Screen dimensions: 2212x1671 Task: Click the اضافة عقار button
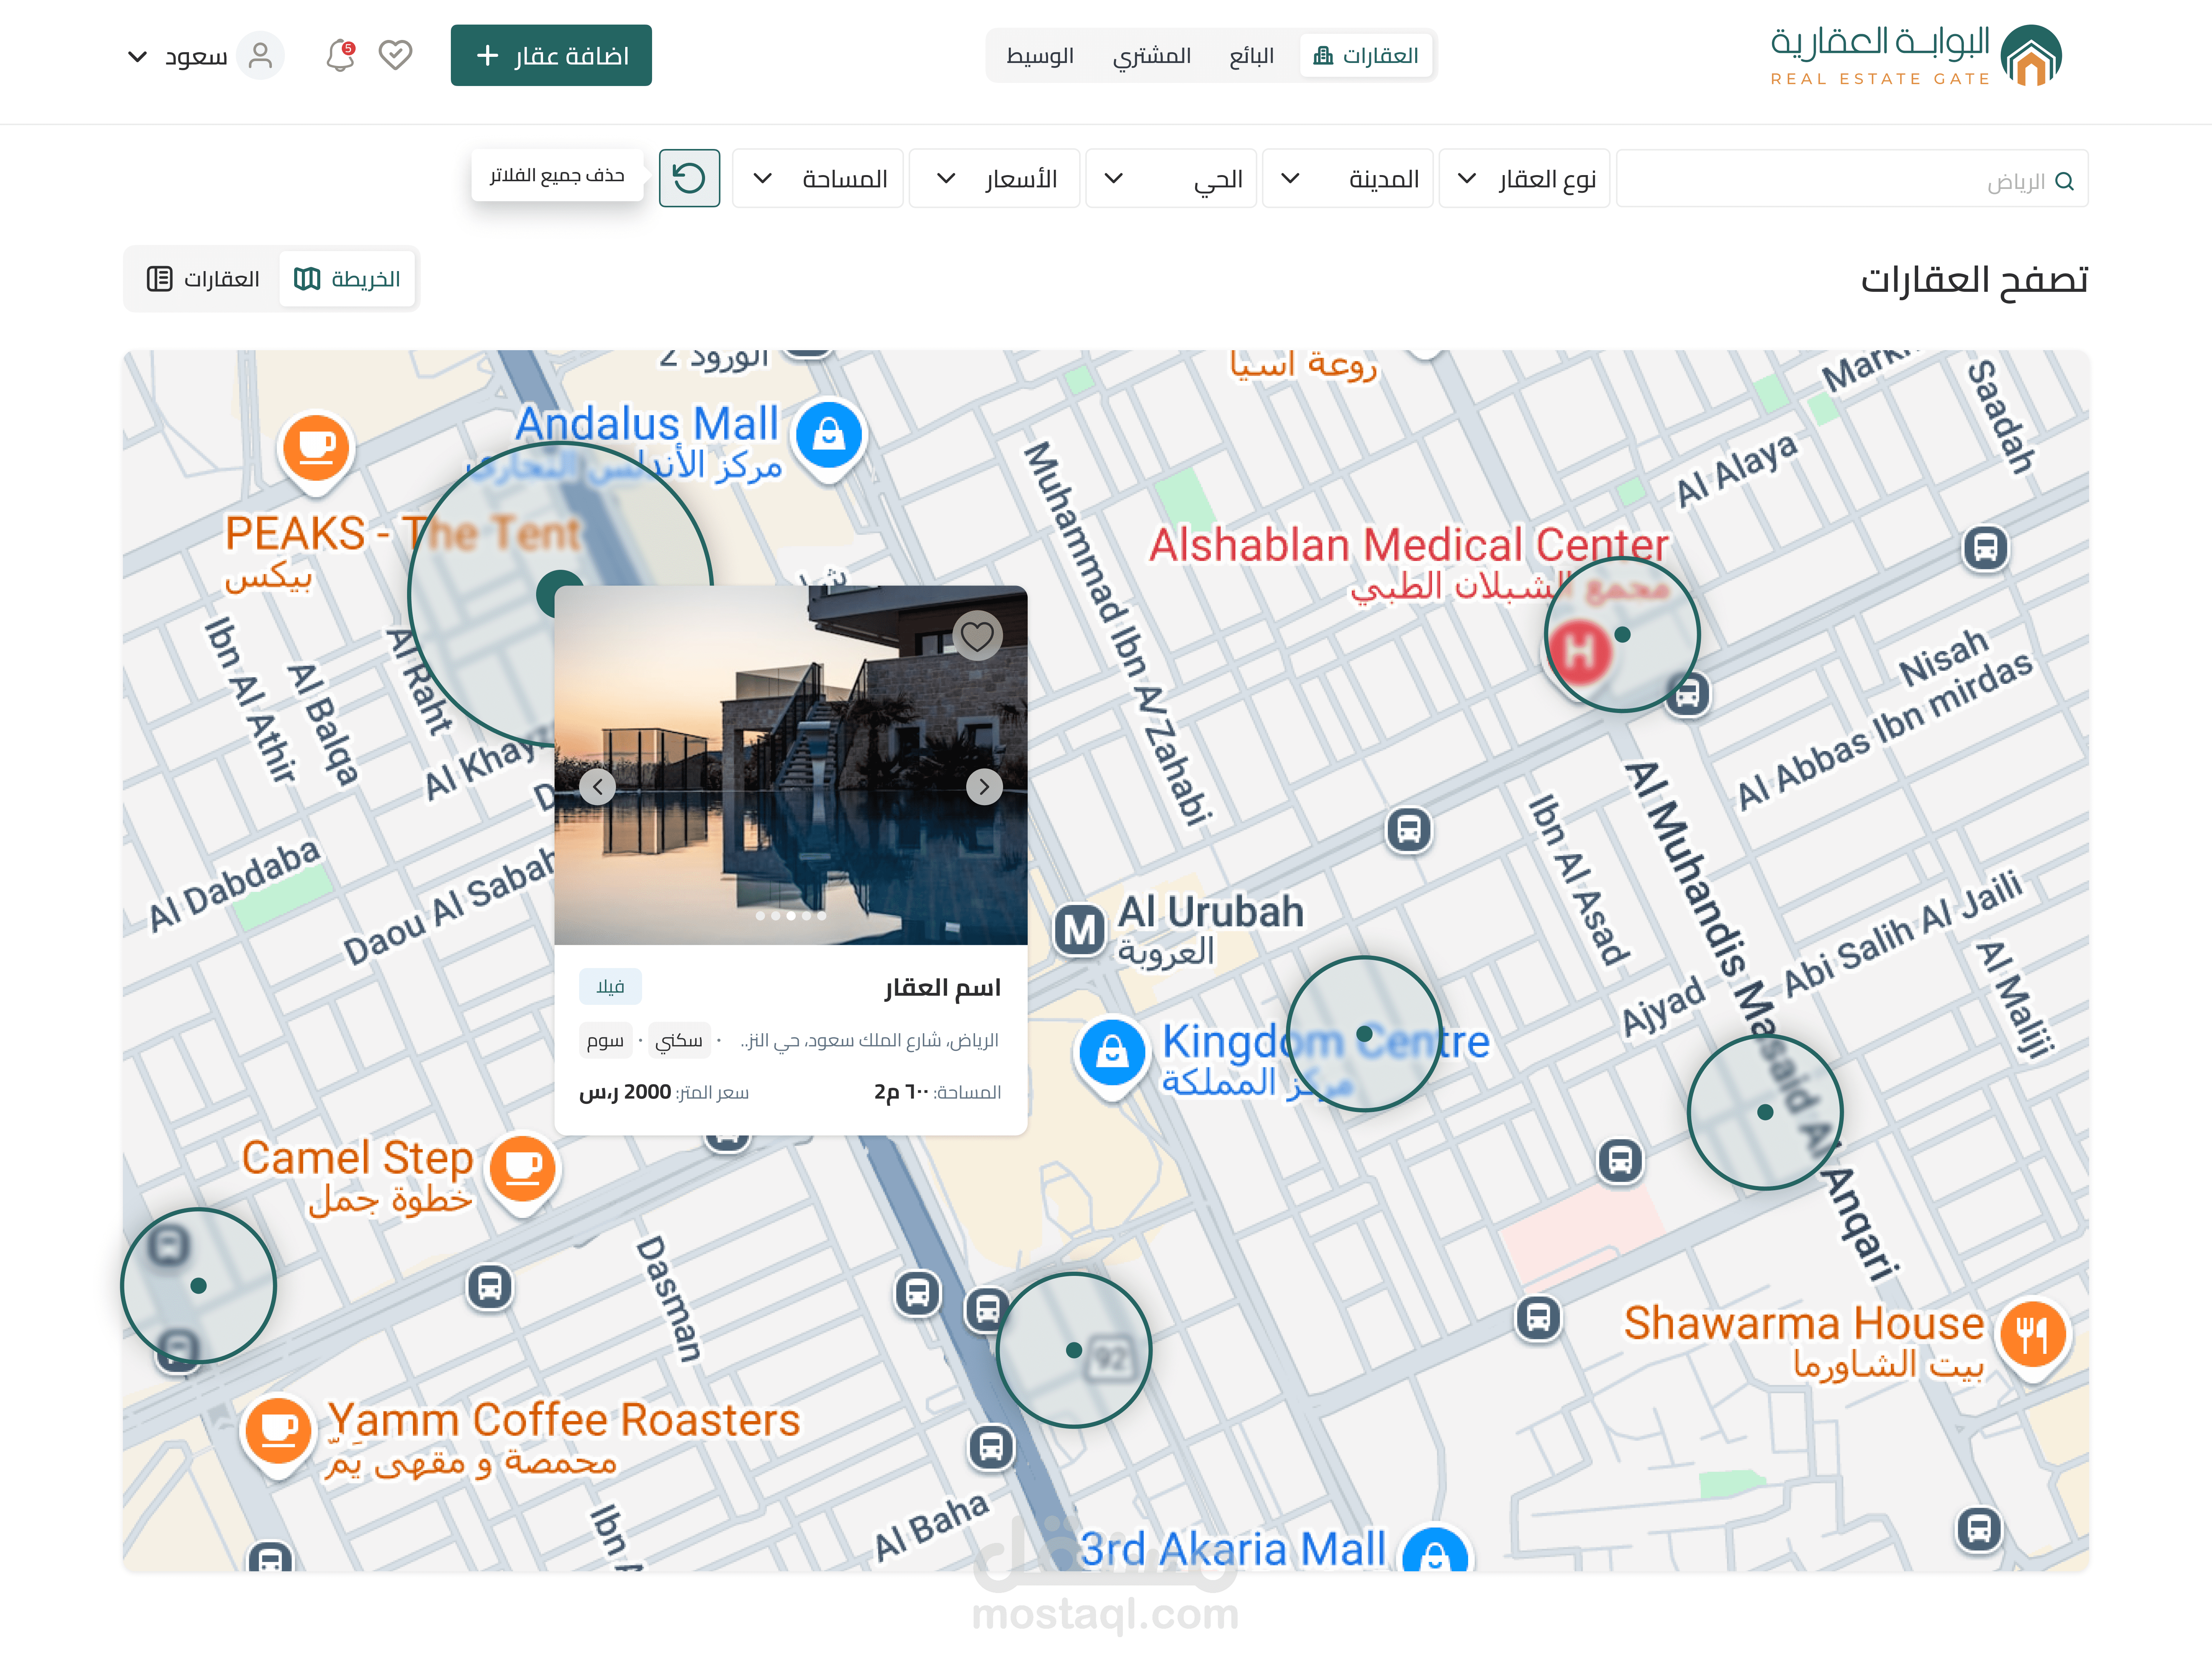coord(551,55)
